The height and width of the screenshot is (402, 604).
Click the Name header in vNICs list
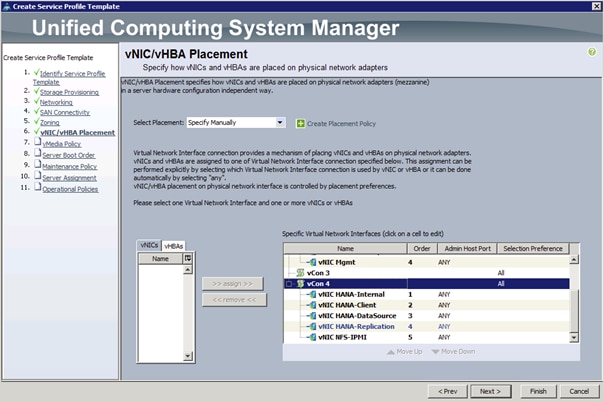point(160,258)
